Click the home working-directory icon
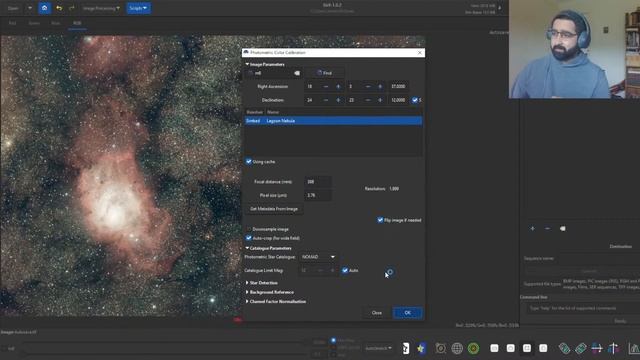The image size is (640, 360). coord(44,8)
